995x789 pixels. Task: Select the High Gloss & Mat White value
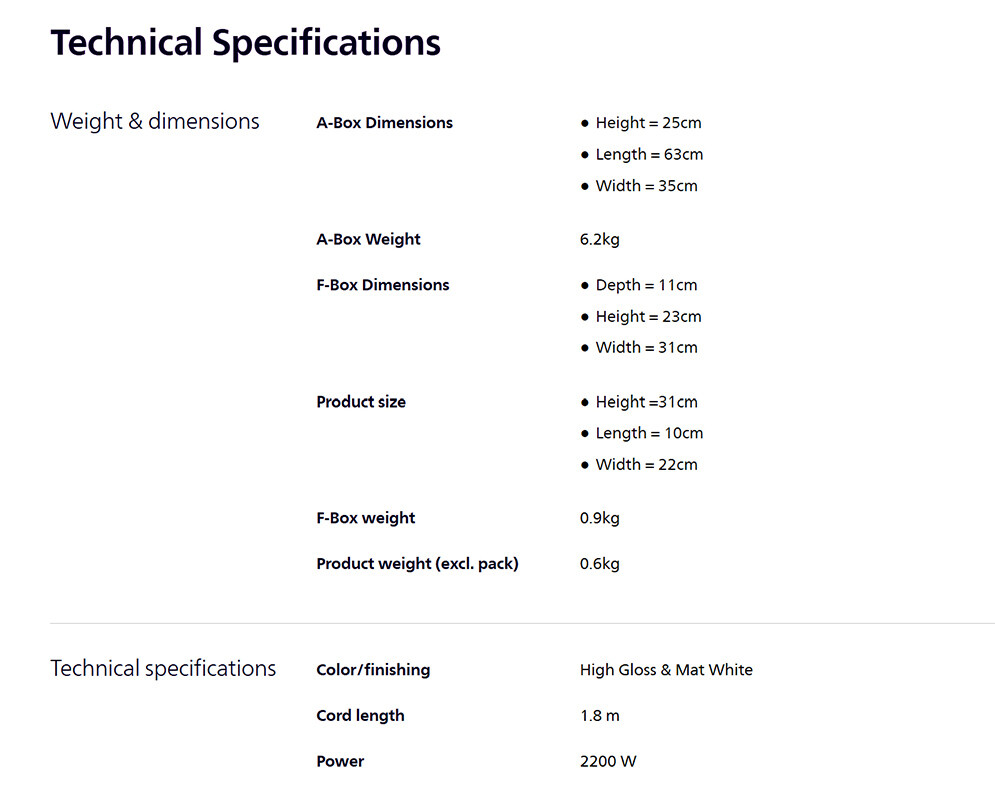[666, 670]
